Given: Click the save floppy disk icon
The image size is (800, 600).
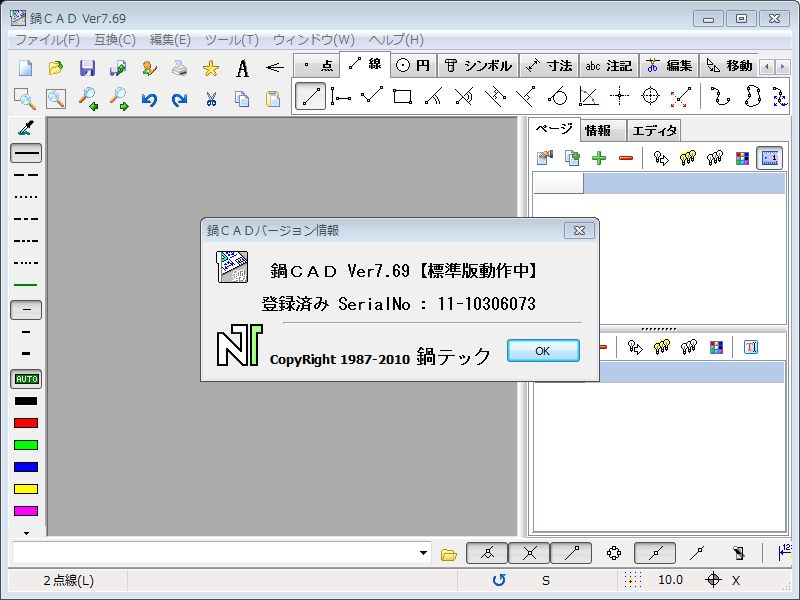Looking at the screenshot, I should pos(87,68).
